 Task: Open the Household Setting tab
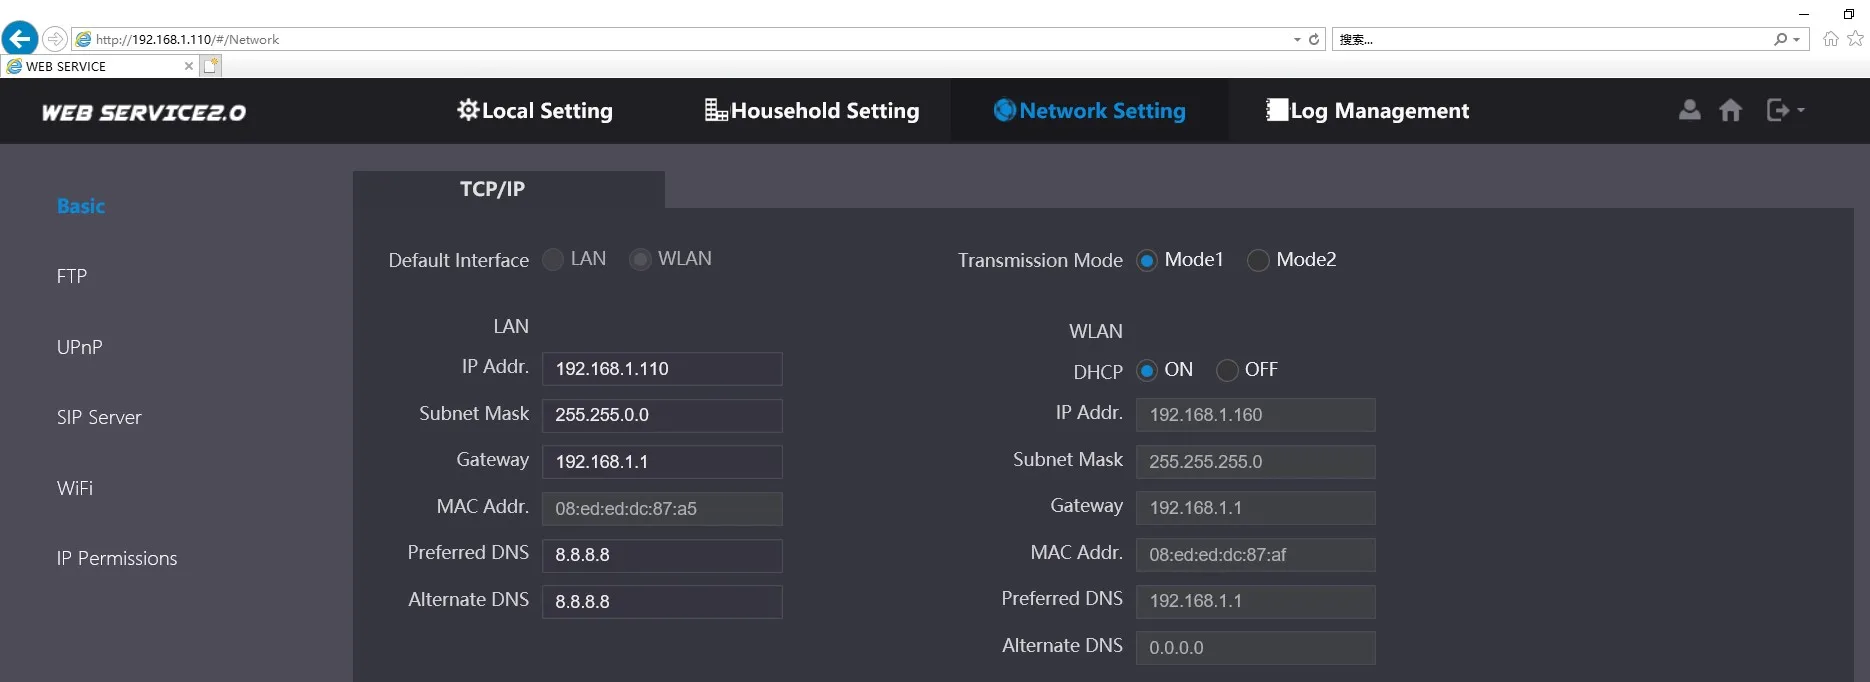click(812, 111)
